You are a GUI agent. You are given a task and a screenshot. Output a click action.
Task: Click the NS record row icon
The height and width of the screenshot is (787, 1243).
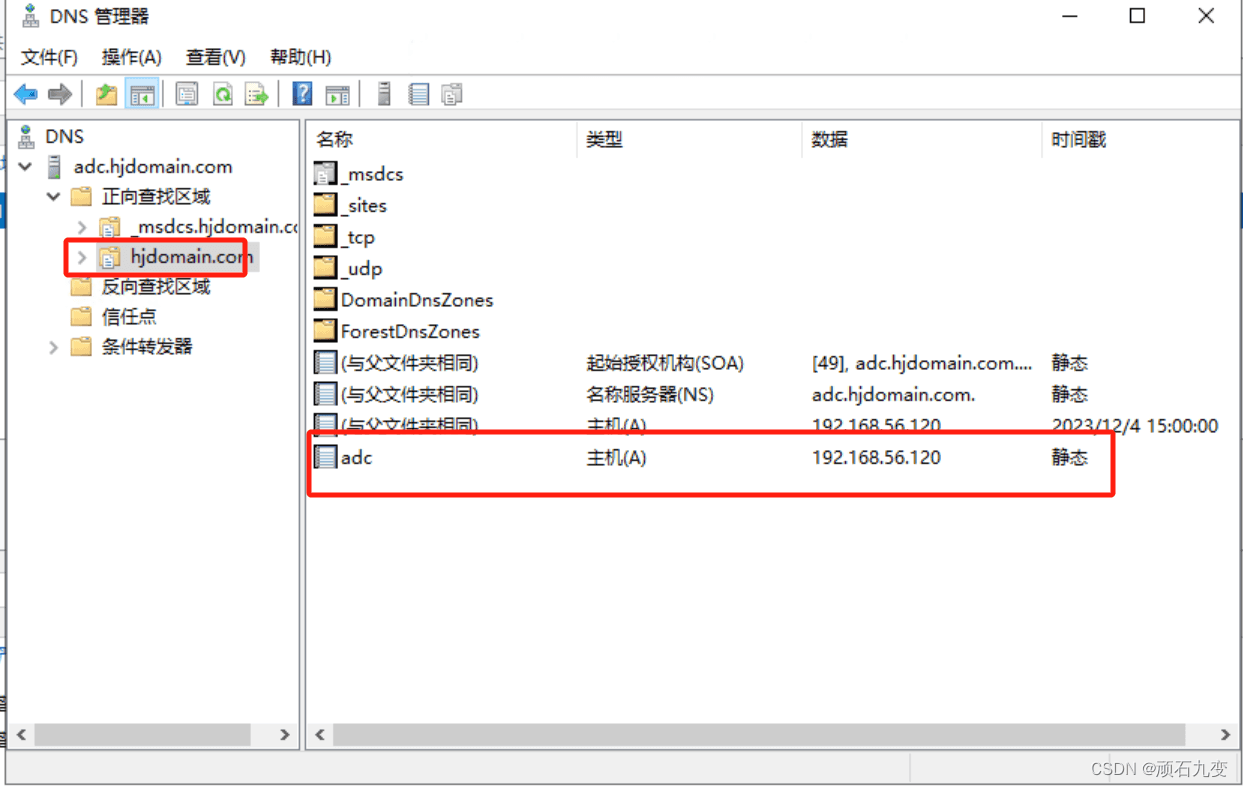tap(325, 394)
